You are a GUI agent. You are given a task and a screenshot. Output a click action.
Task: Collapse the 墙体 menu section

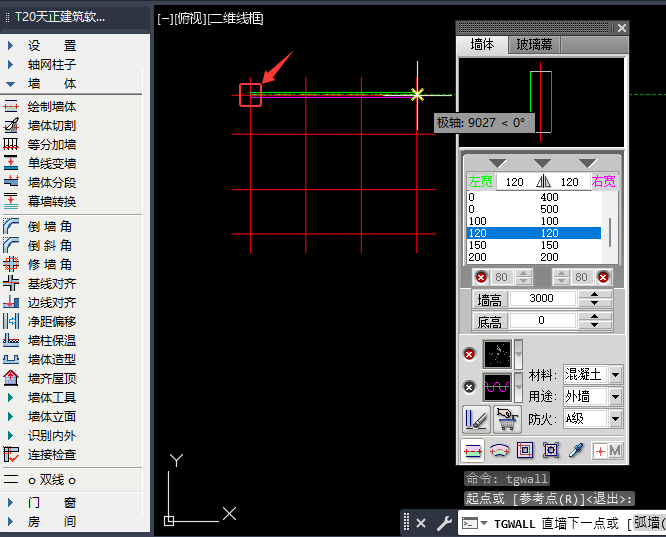click(40, 83)
